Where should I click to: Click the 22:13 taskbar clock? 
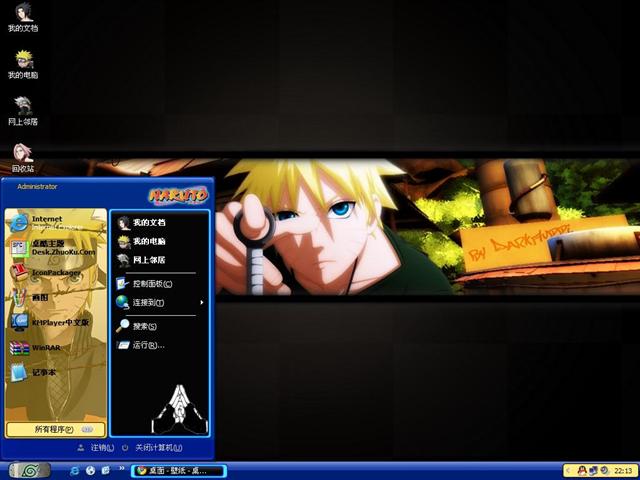[623, 471]
